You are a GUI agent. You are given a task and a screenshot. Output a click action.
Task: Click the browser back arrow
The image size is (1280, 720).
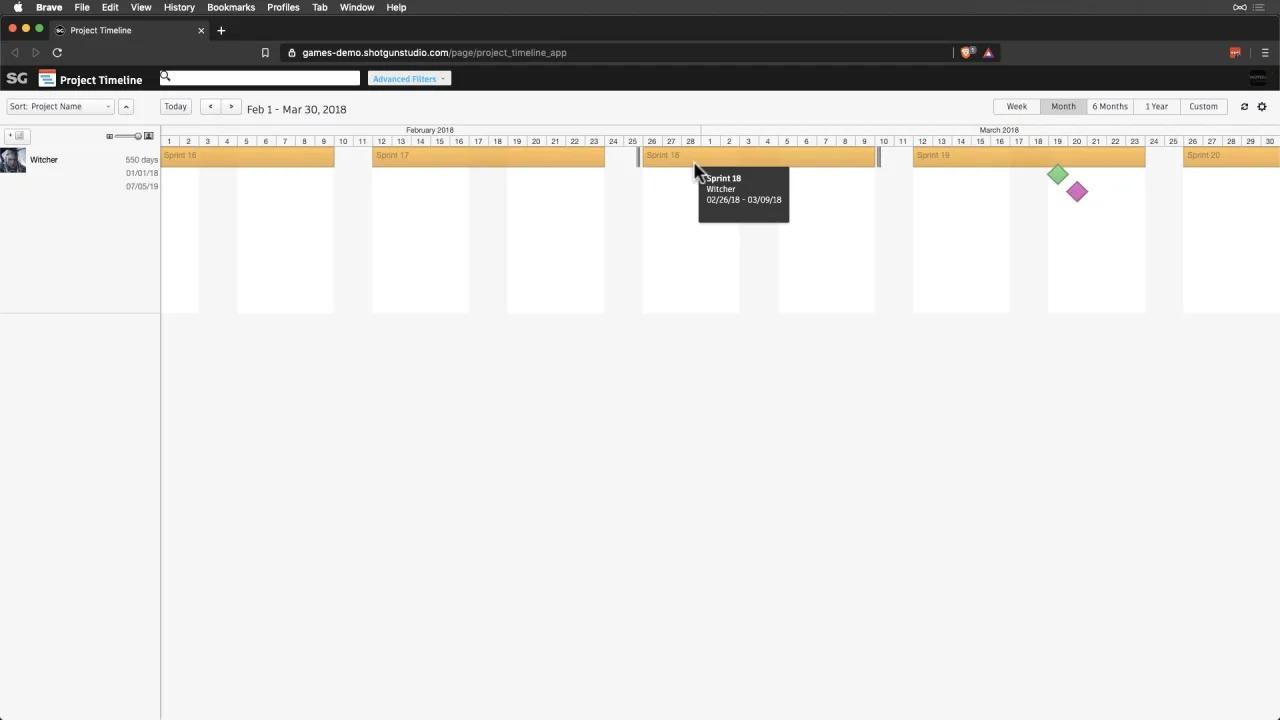tap(14, 53)
